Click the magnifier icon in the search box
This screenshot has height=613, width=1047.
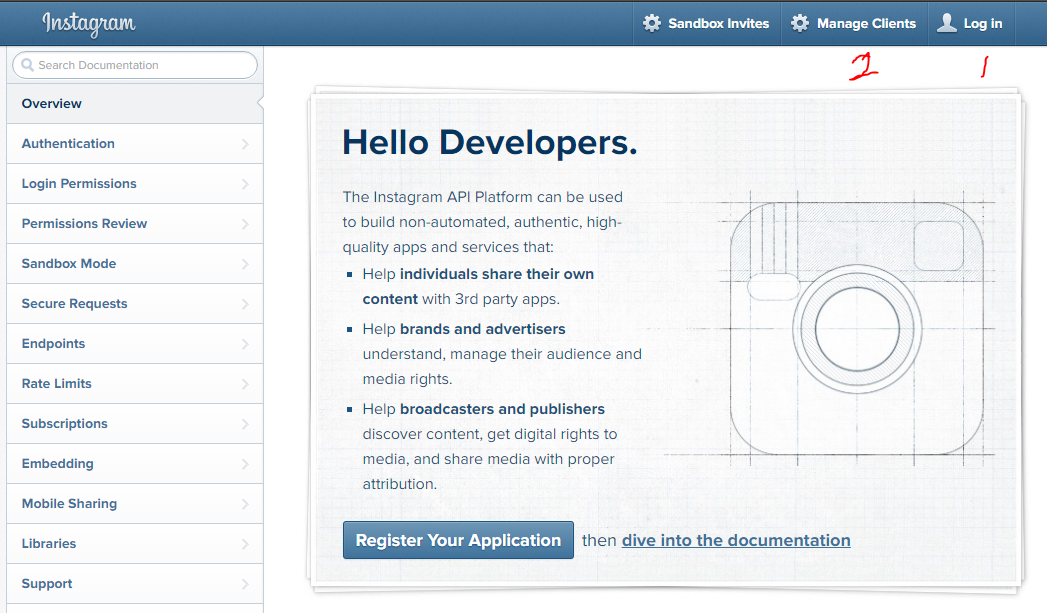tap(27, 65)
